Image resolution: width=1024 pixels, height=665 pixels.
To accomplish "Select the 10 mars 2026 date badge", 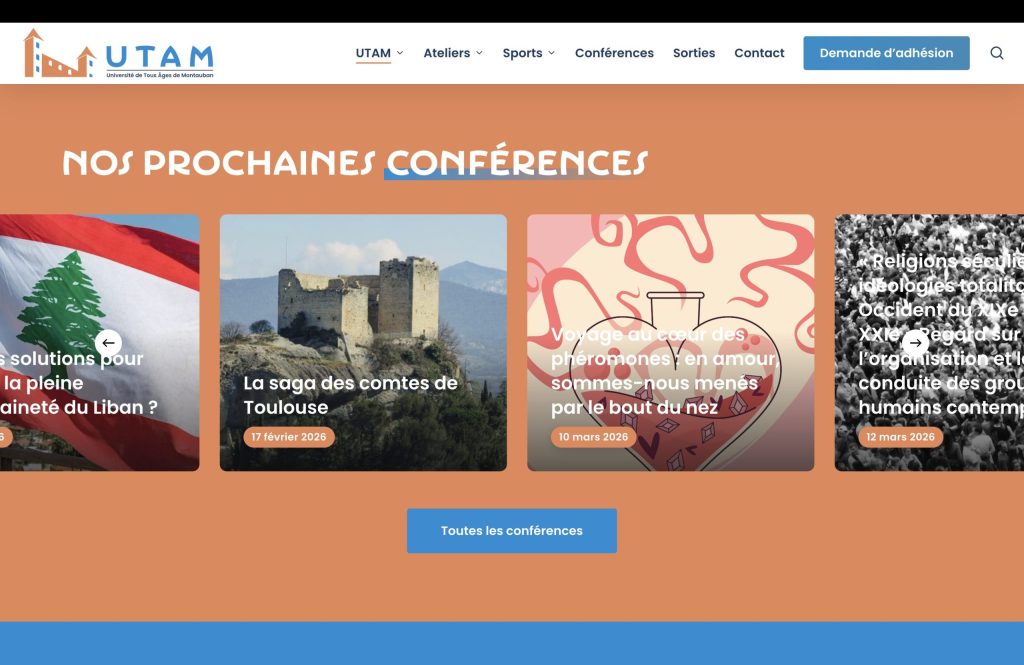I will point(593,437).
